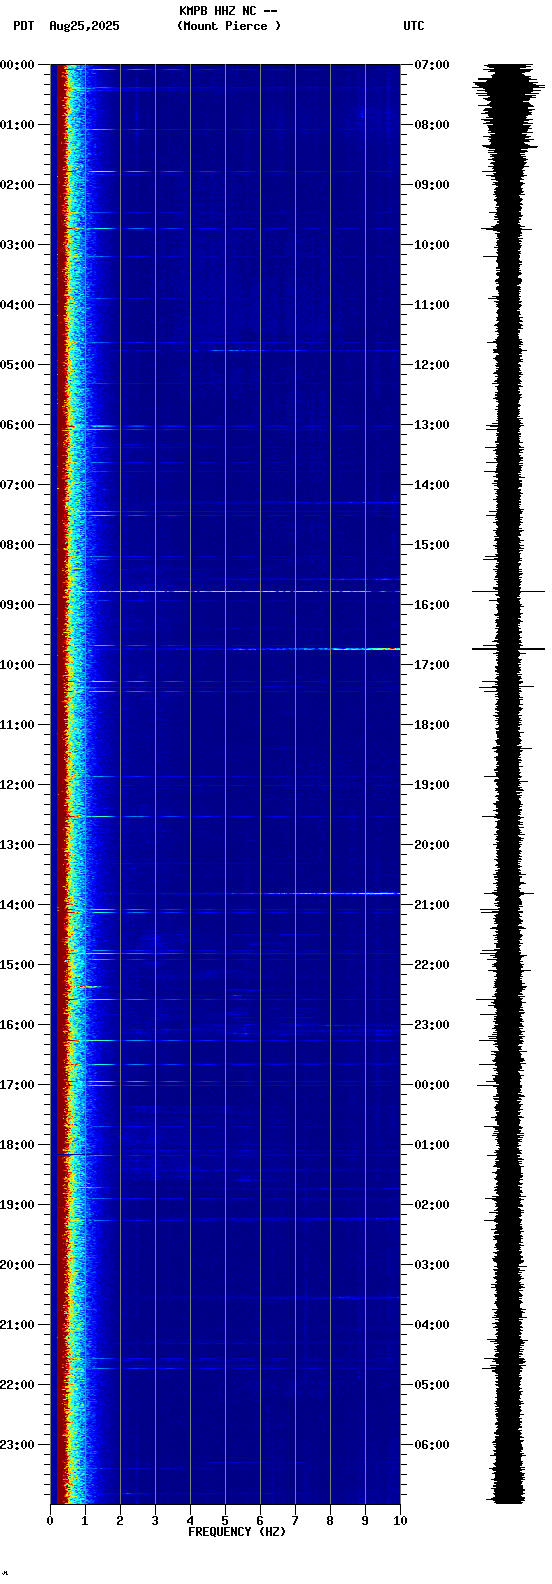This screenshot has height=1584, width=552.
Task: Click the 06:00 UTC time tick label
Action: 432,1445
